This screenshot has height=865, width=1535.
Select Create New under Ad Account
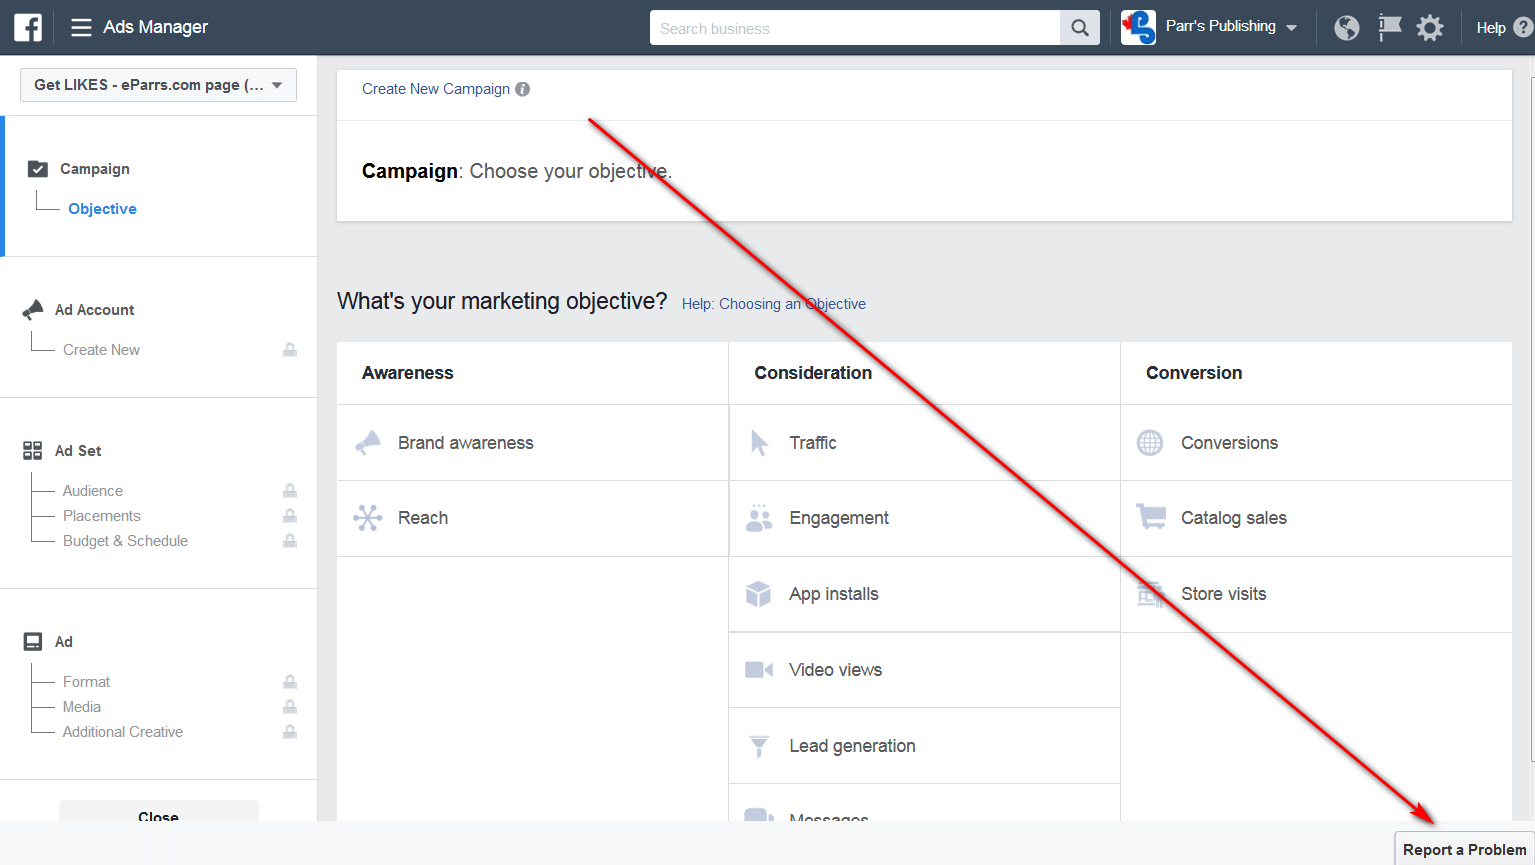point(101,350)
